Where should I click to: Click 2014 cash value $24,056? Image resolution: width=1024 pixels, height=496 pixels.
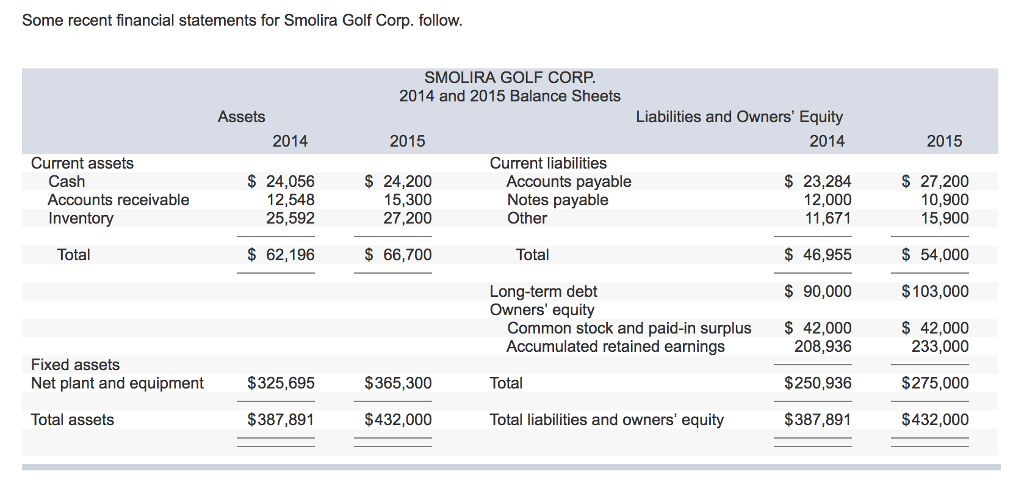[281, 181]
